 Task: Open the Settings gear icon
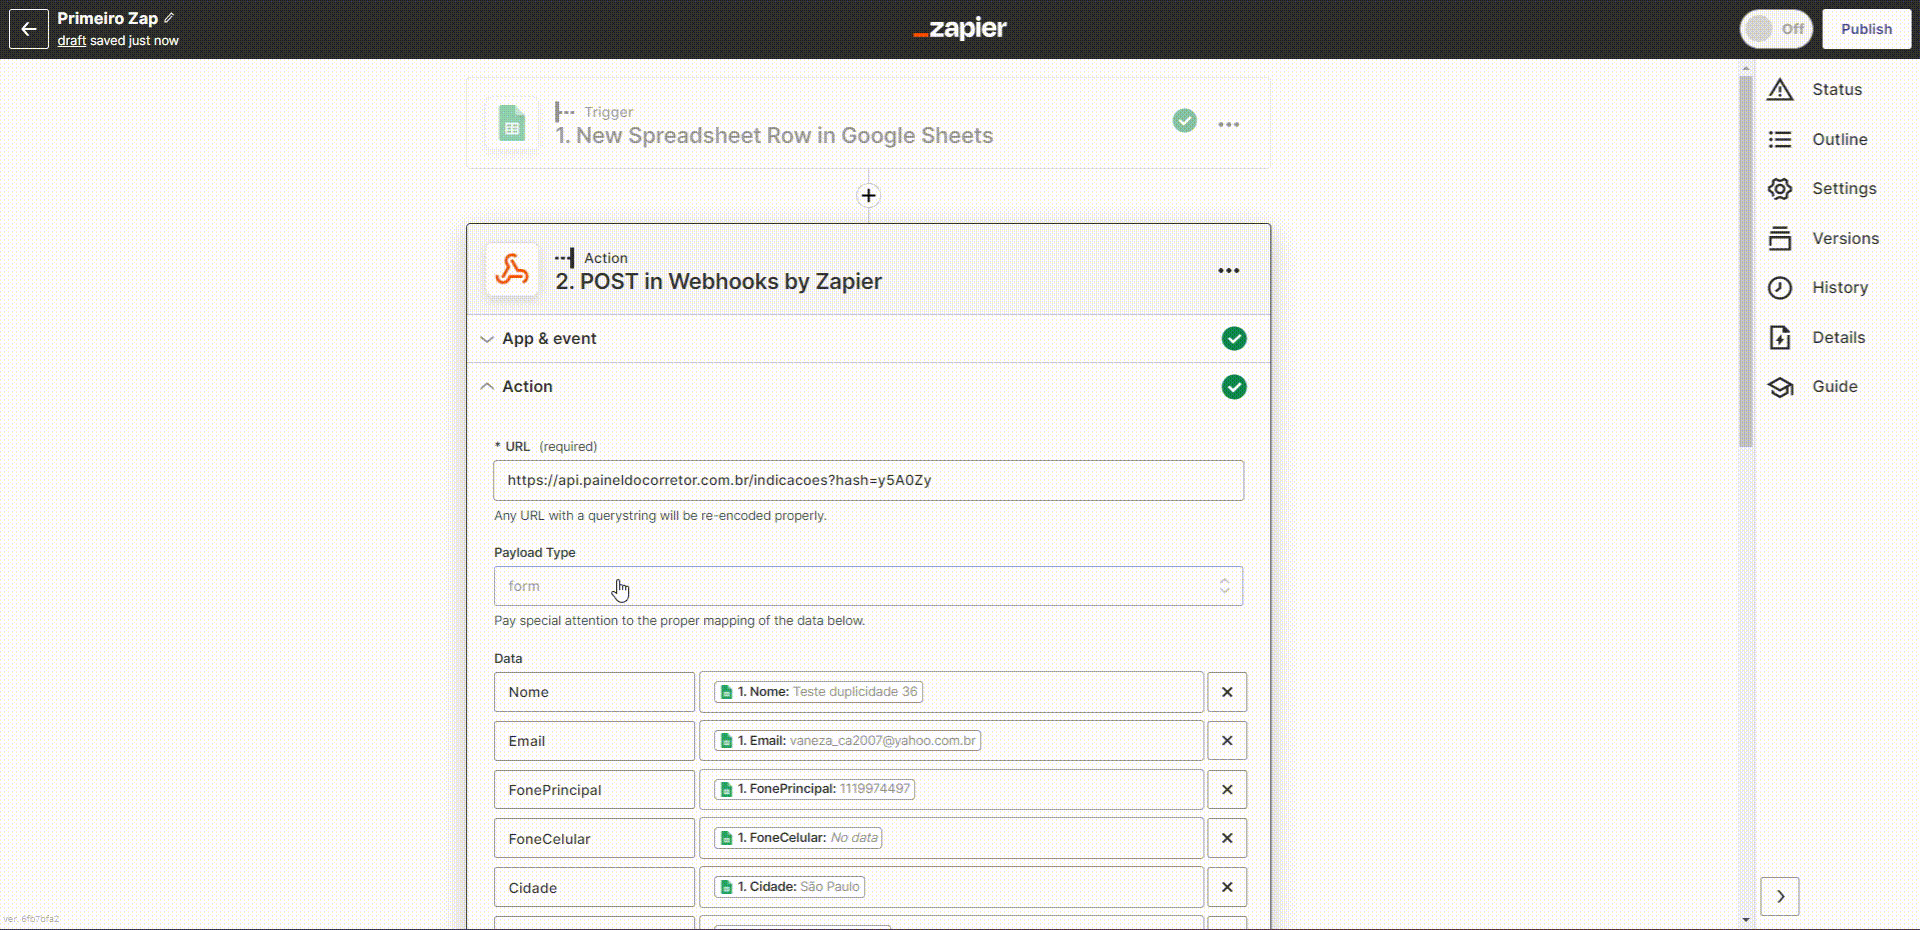pos(1780,189)
